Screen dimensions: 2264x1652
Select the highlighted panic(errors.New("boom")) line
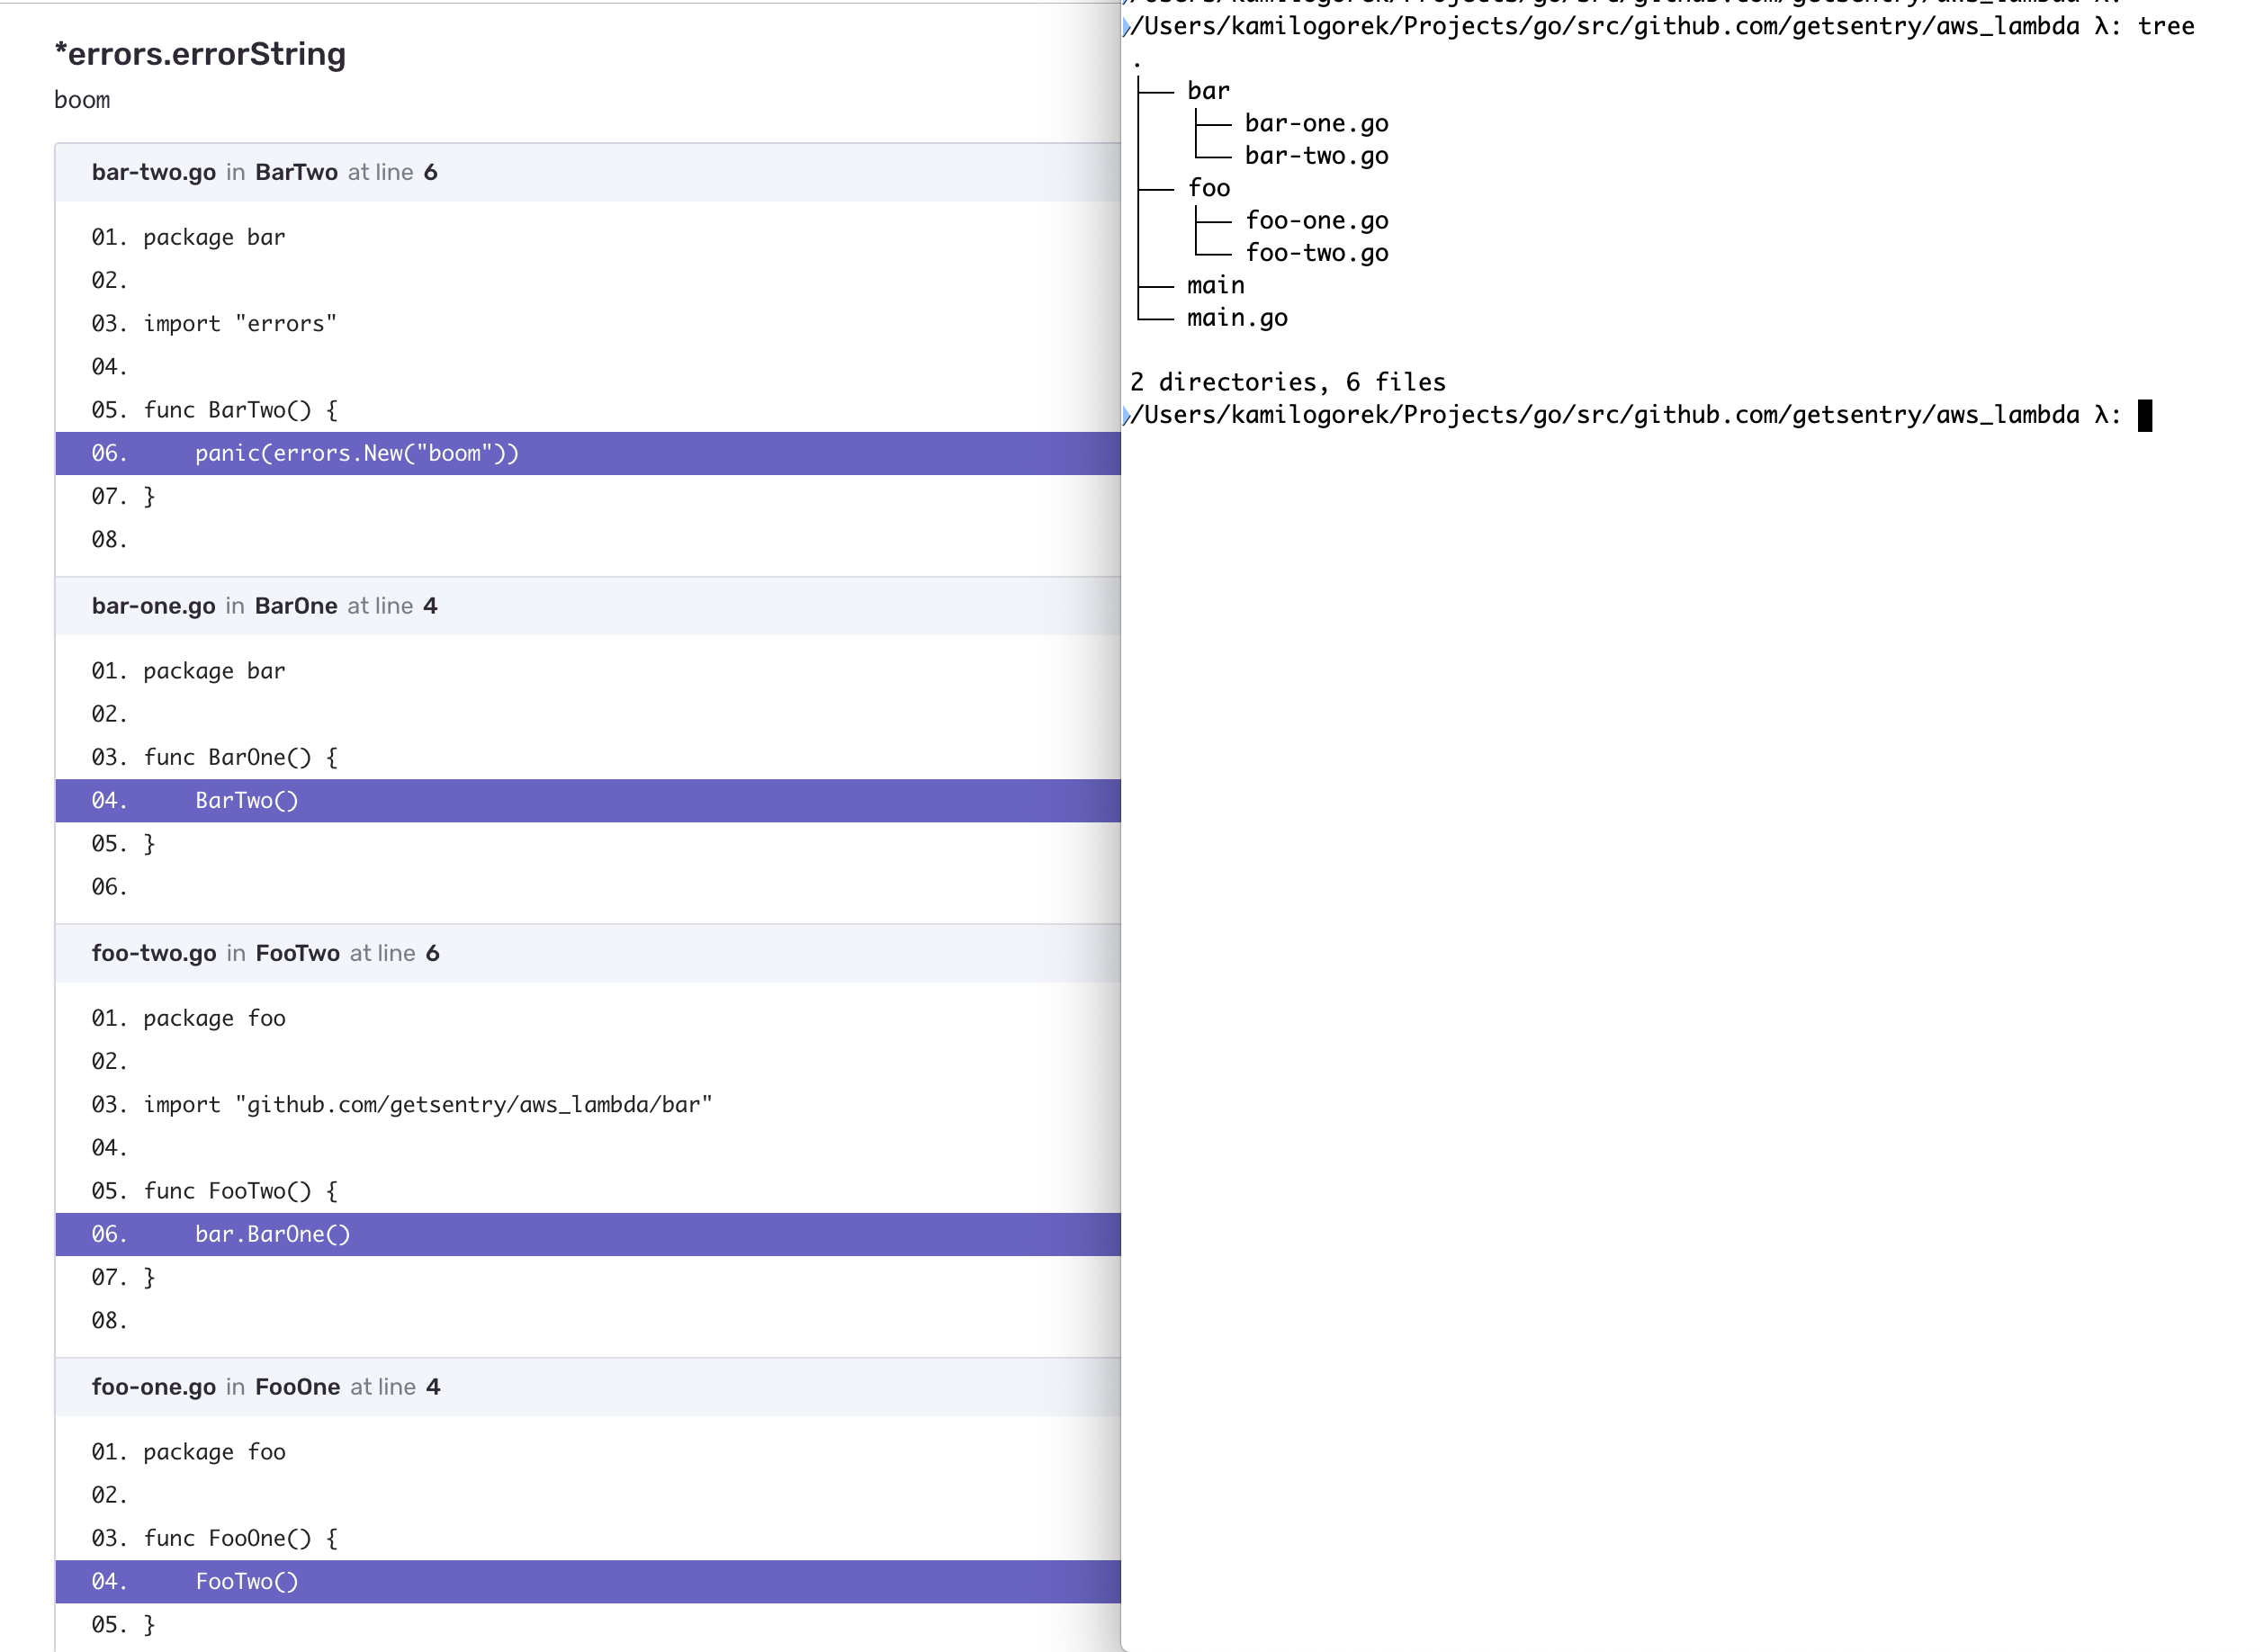coord(357,453)
